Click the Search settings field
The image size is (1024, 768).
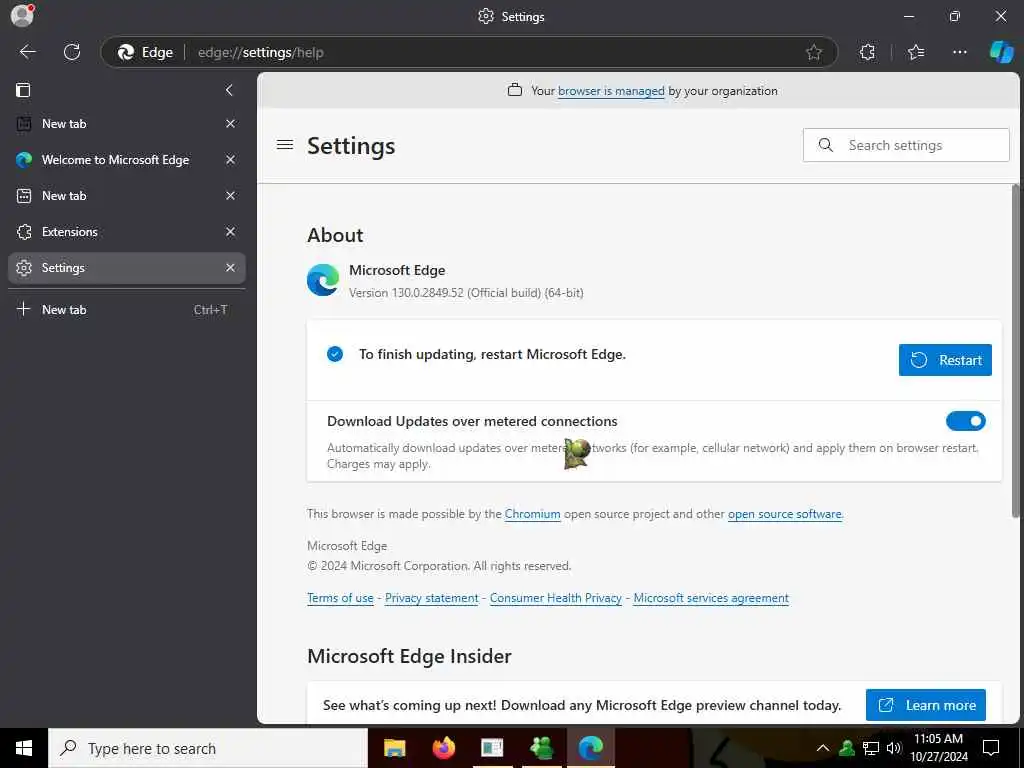pos(906,145)
